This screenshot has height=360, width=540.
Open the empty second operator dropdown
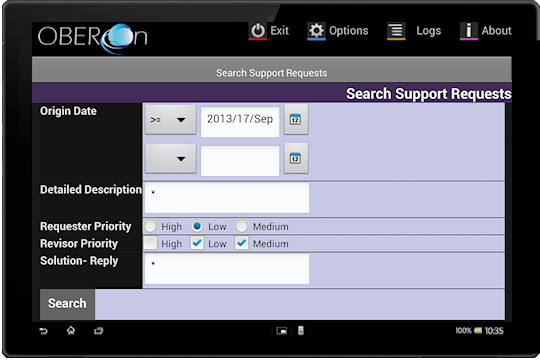[170, 158]
